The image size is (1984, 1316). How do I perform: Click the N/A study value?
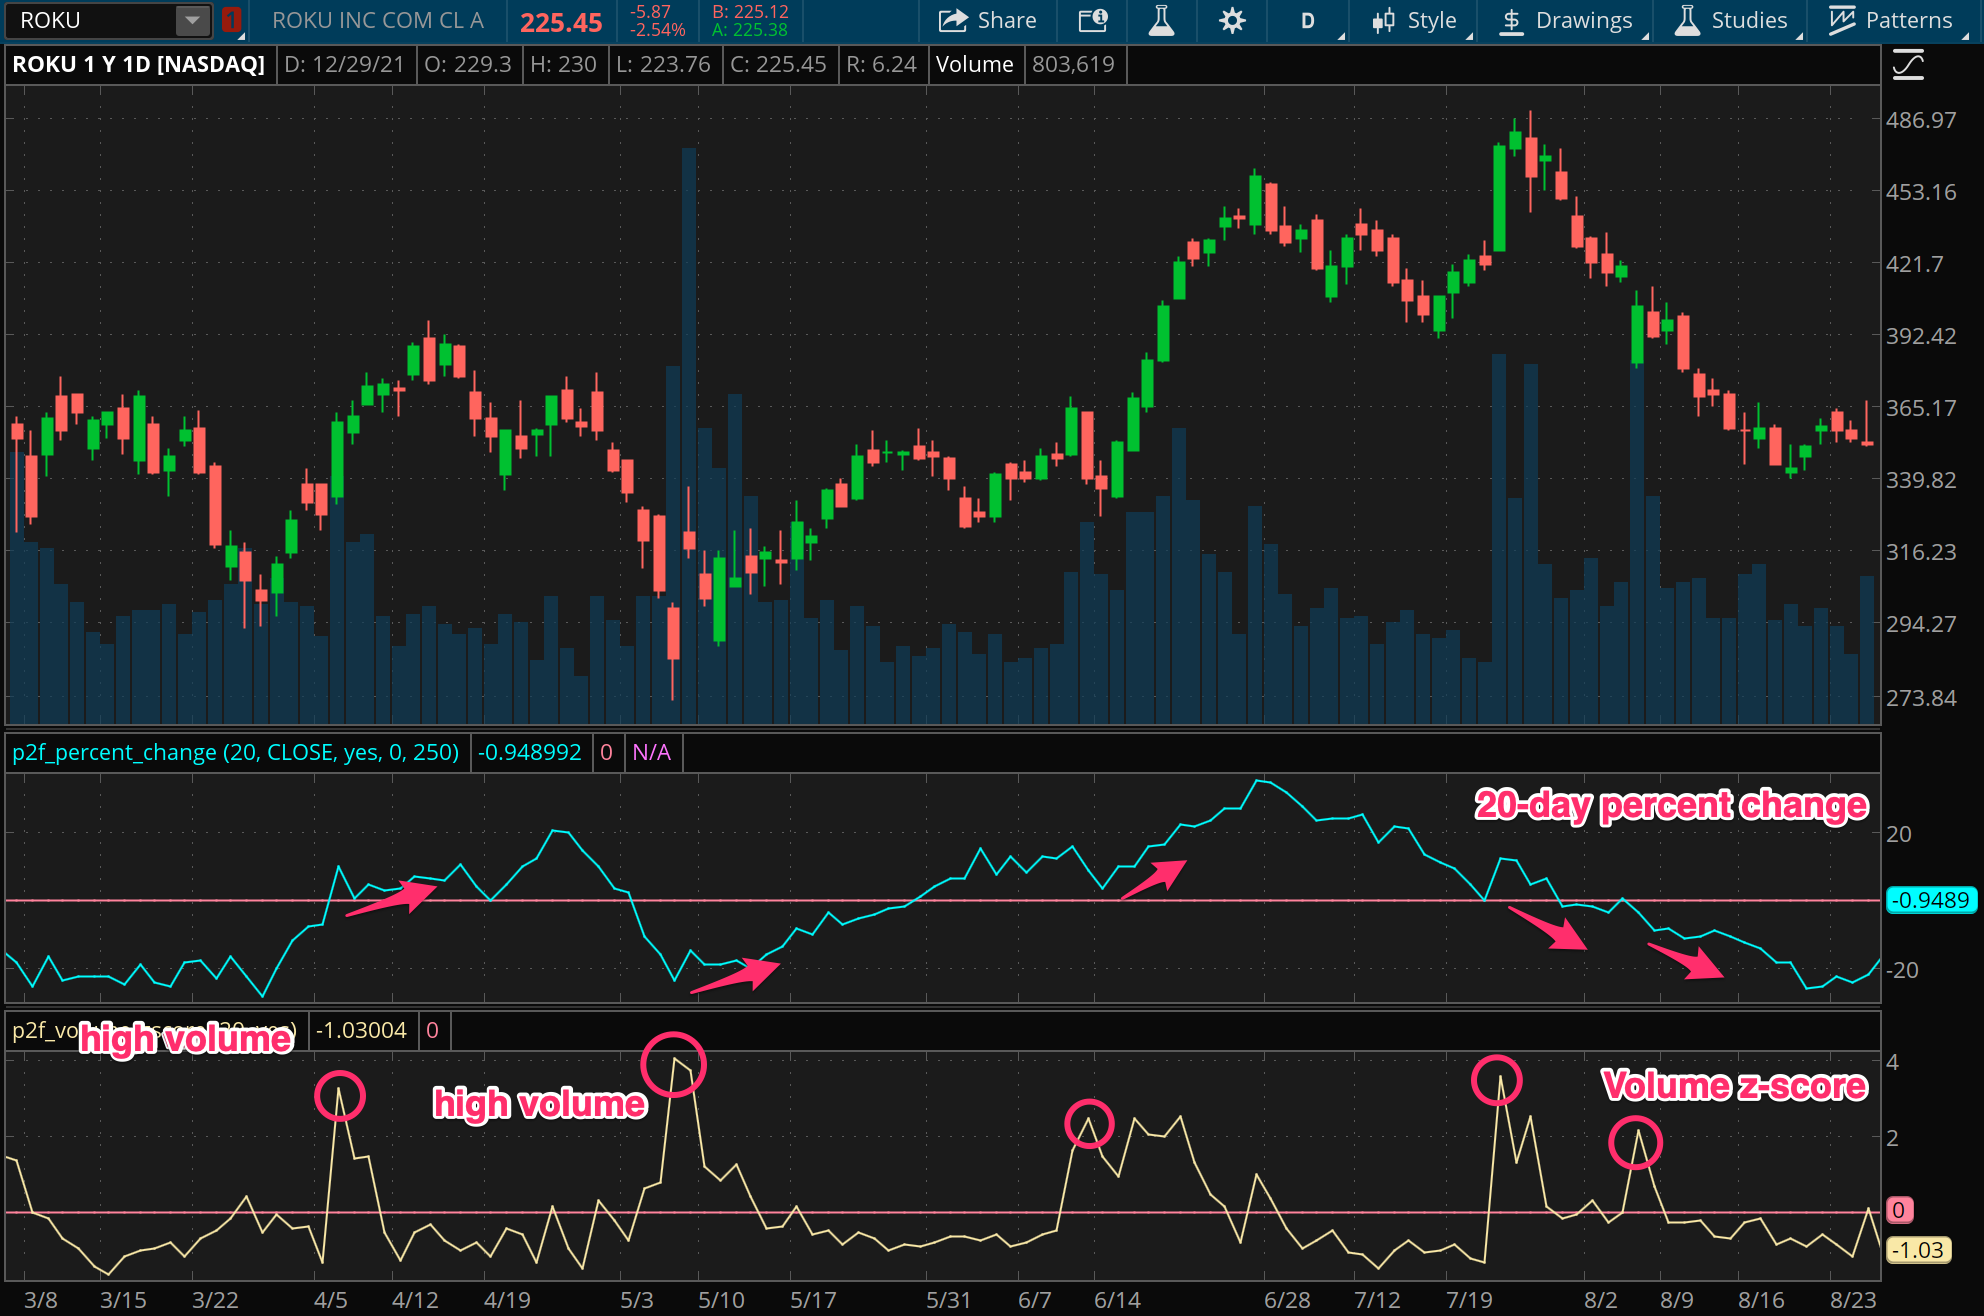pos(651,752)
